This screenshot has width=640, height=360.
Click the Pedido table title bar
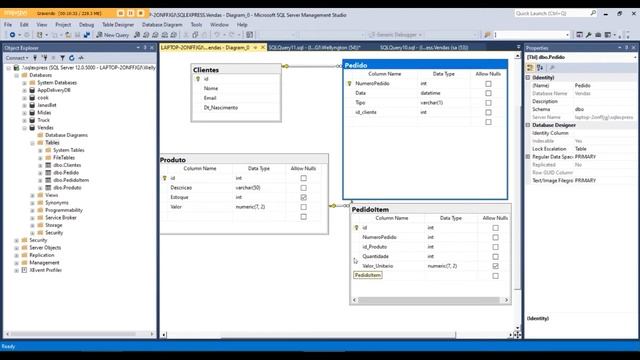425,65
